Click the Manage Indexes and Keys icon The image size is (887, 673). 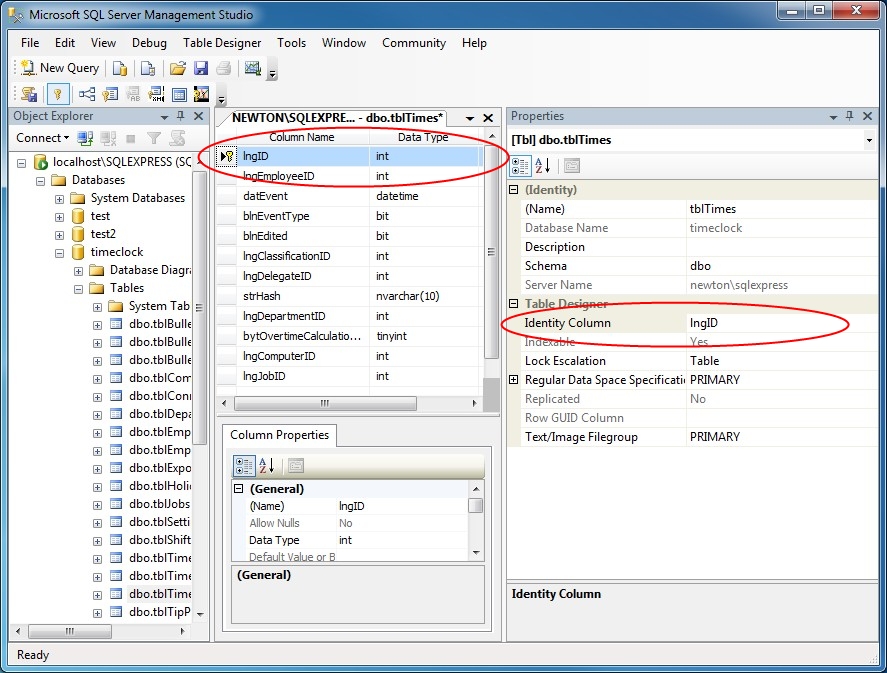[x=109, y=93]
